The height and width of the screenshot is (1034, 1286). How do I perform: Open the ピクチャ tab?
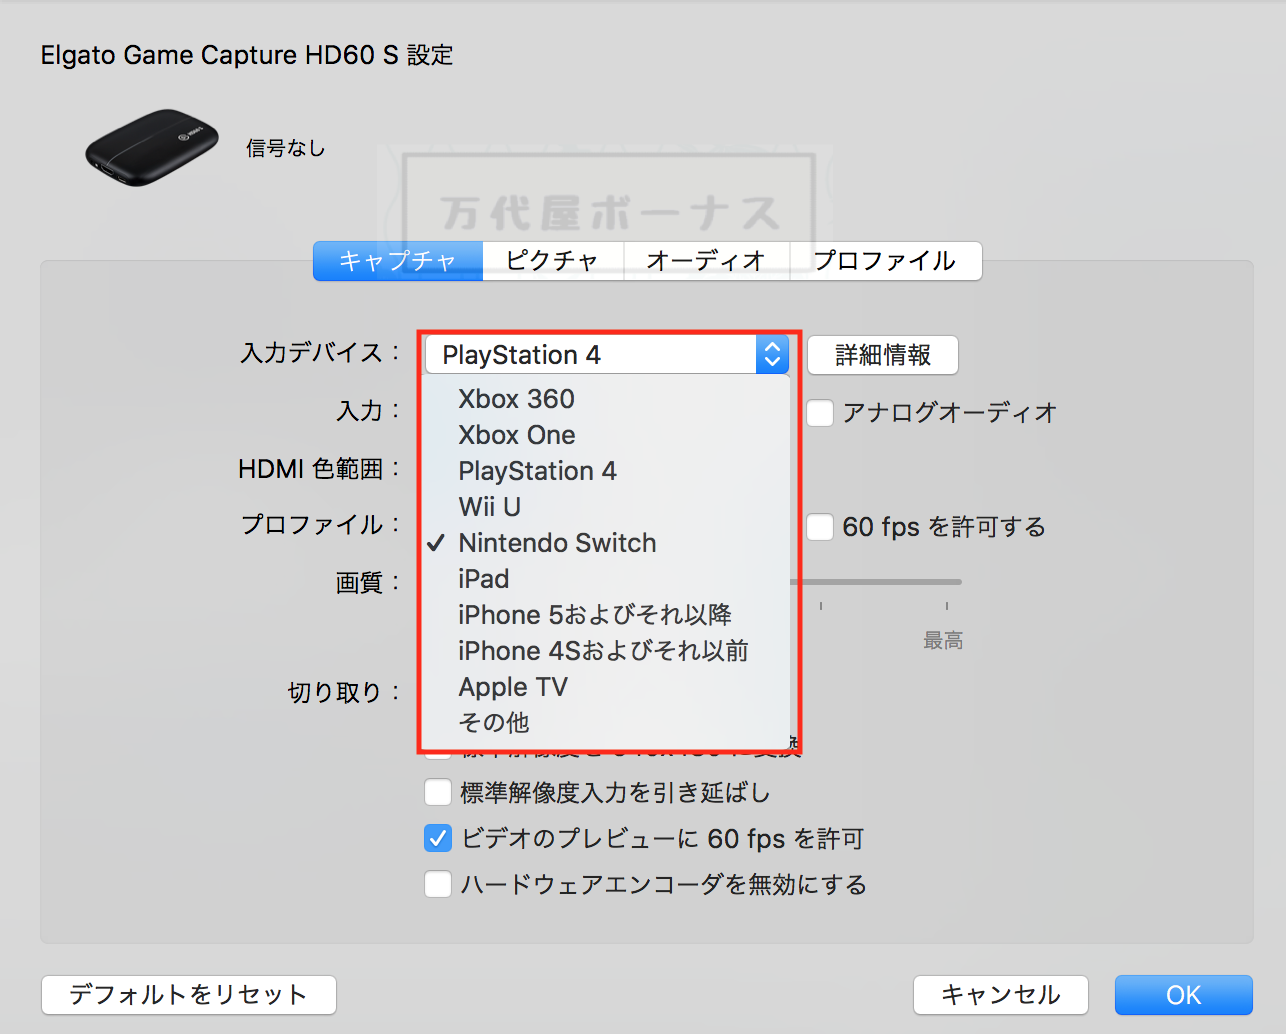553,261
